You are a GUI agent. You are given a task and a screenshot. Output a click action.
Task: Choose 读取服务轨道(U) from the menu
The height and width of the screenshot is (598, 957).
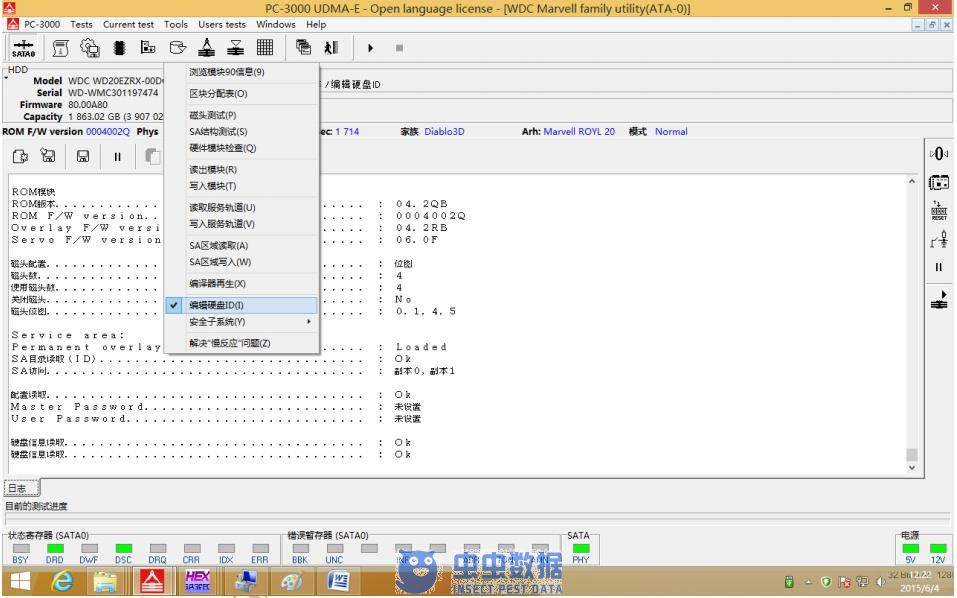pos(242,207)
